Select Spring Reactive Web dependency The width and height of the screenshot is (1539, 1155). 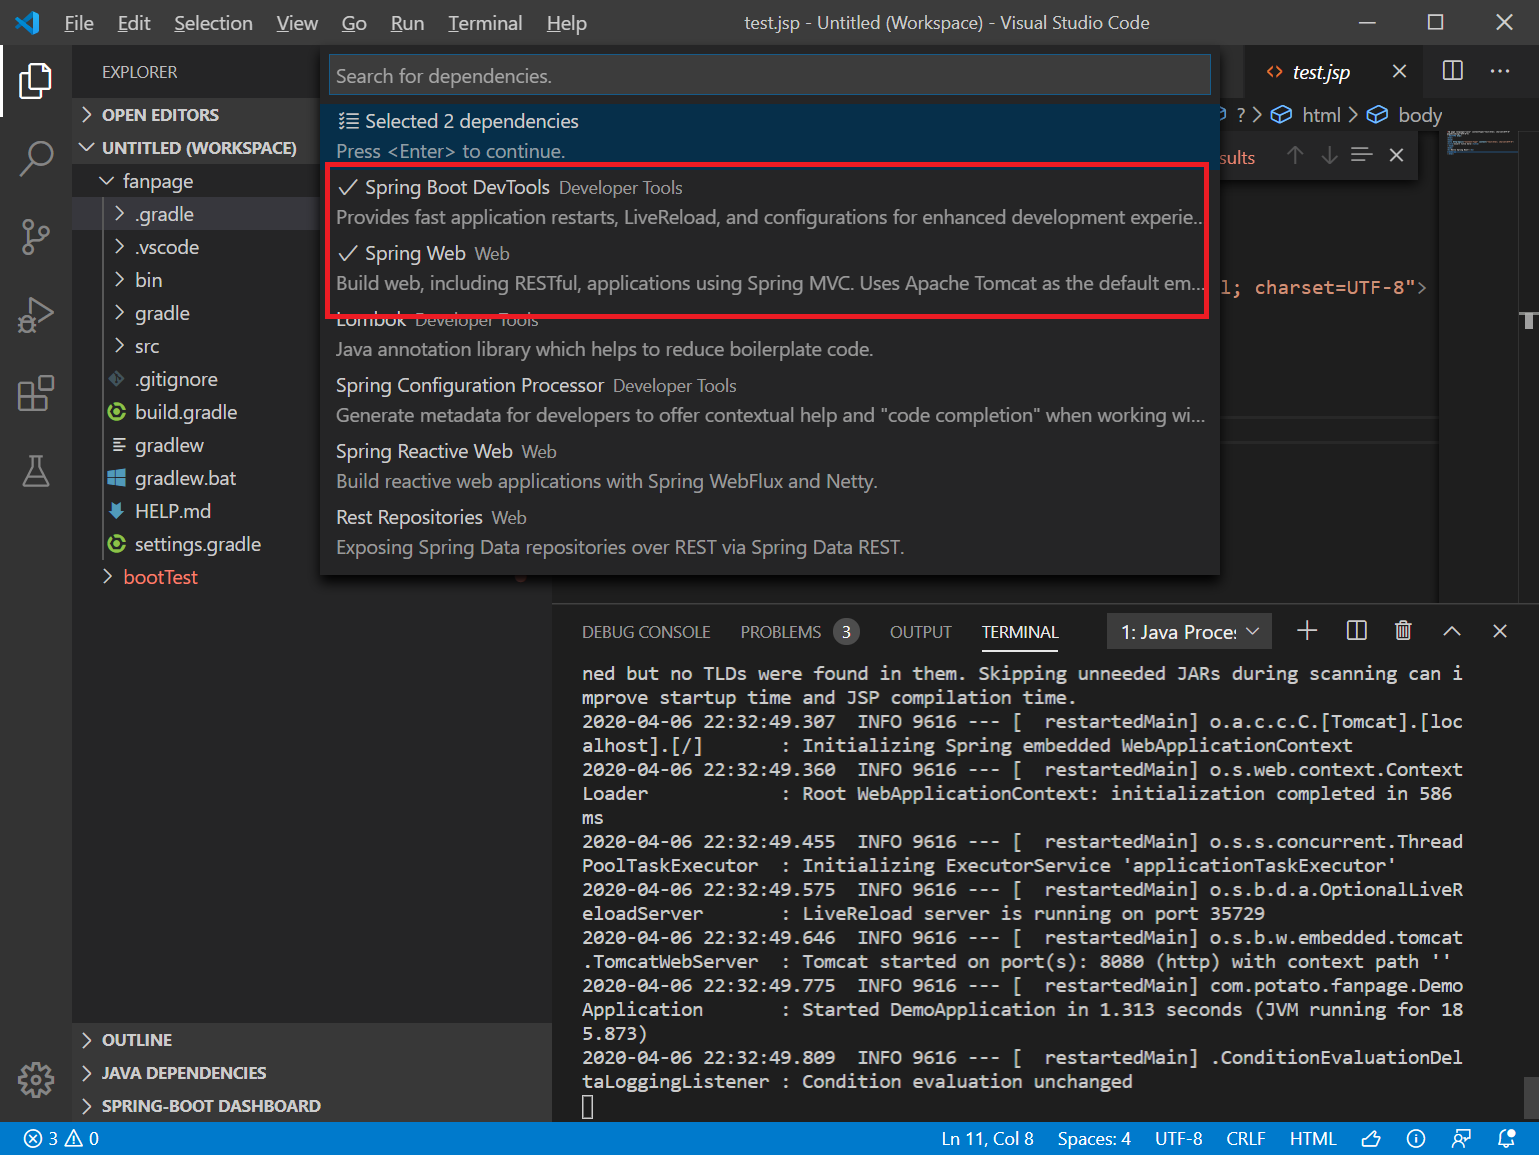(x=770, y=466)
